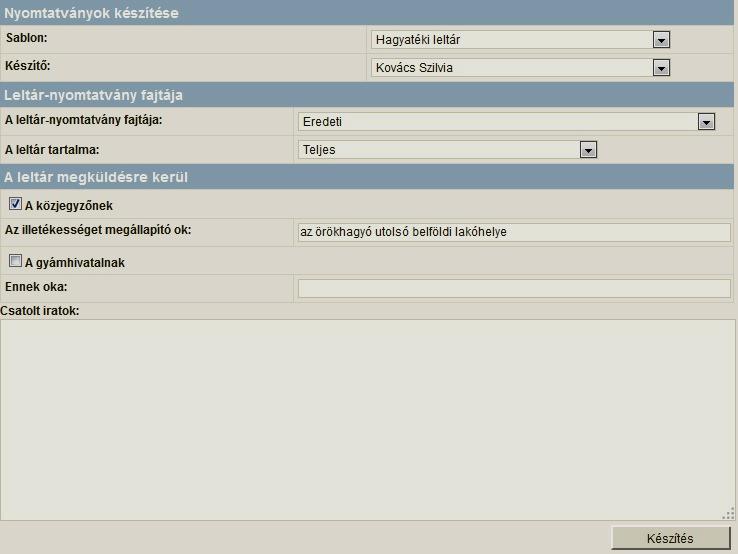Screen dimensions: 738x554
Task: Click the Az illetékességet megállapító ok: label
Action: pos(98,230)
